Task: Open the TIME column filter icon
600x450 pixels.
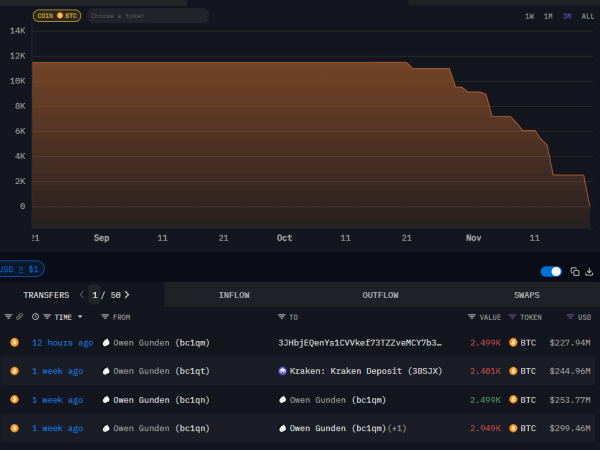Action: 47,317
